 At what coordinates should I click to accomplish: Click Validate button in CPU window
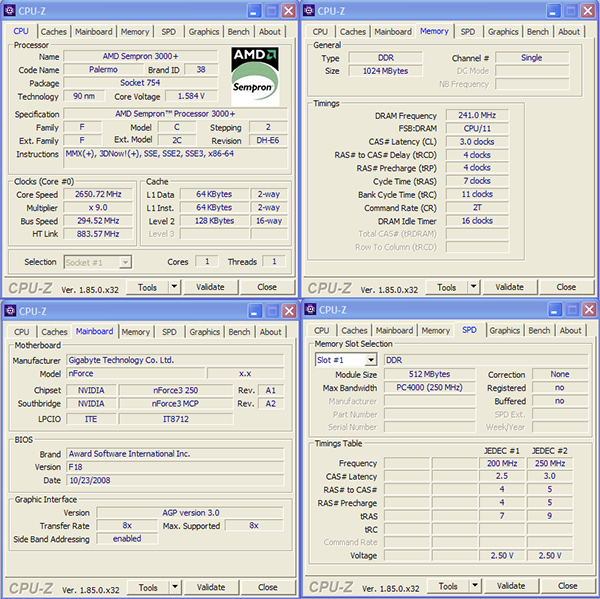click(210, 287)
